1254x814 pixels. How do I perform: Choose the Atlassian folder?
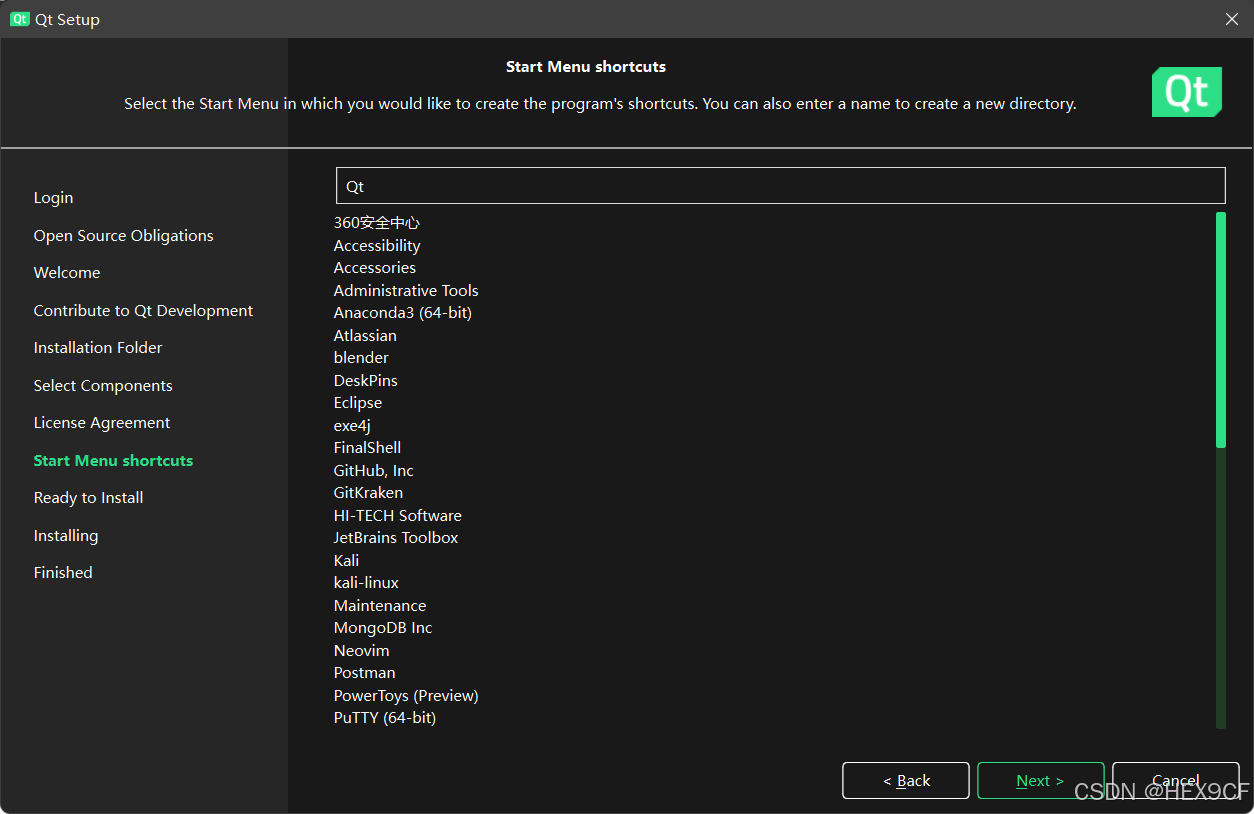click(365, 335)
